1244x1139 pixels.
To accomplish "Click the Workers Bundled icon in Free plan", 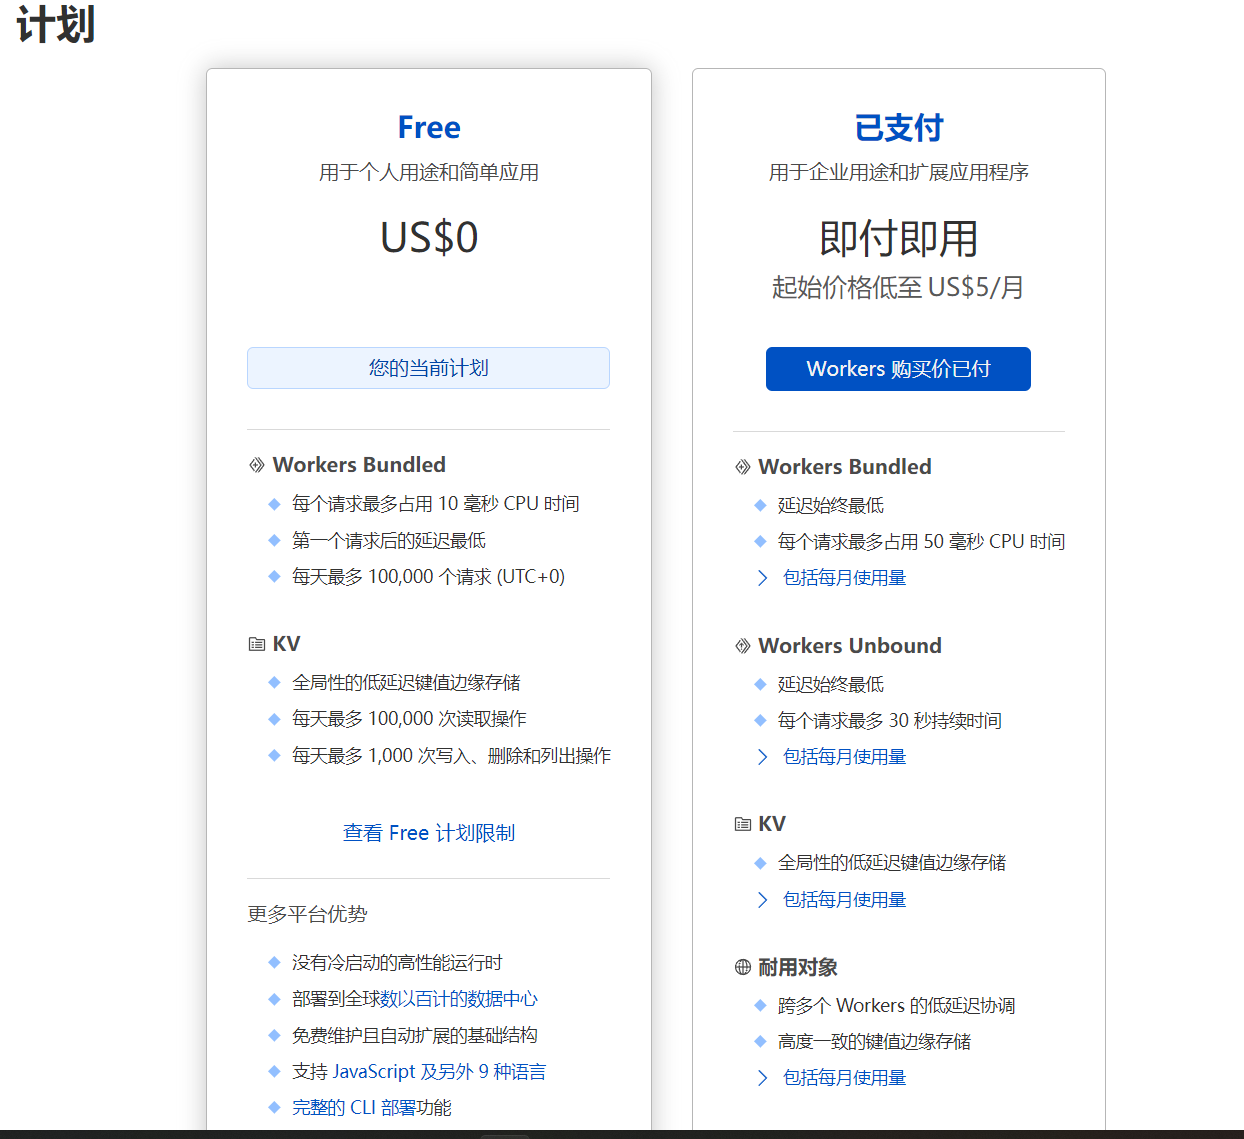I will (x=256, y=464).
